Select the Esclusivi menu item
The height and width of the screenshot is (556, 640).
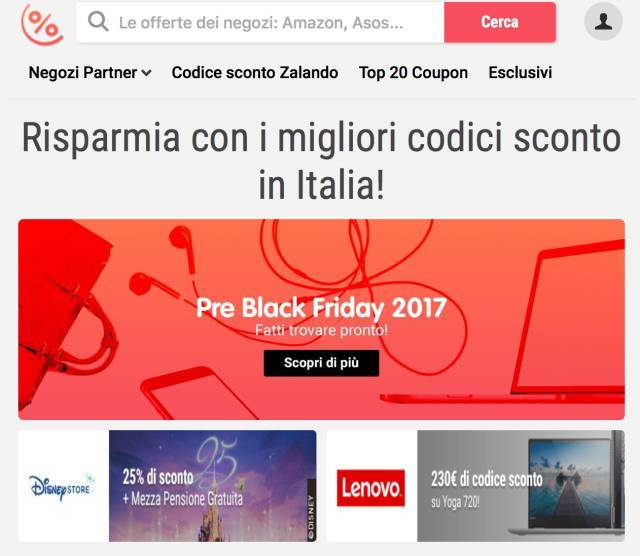[520, 73]
